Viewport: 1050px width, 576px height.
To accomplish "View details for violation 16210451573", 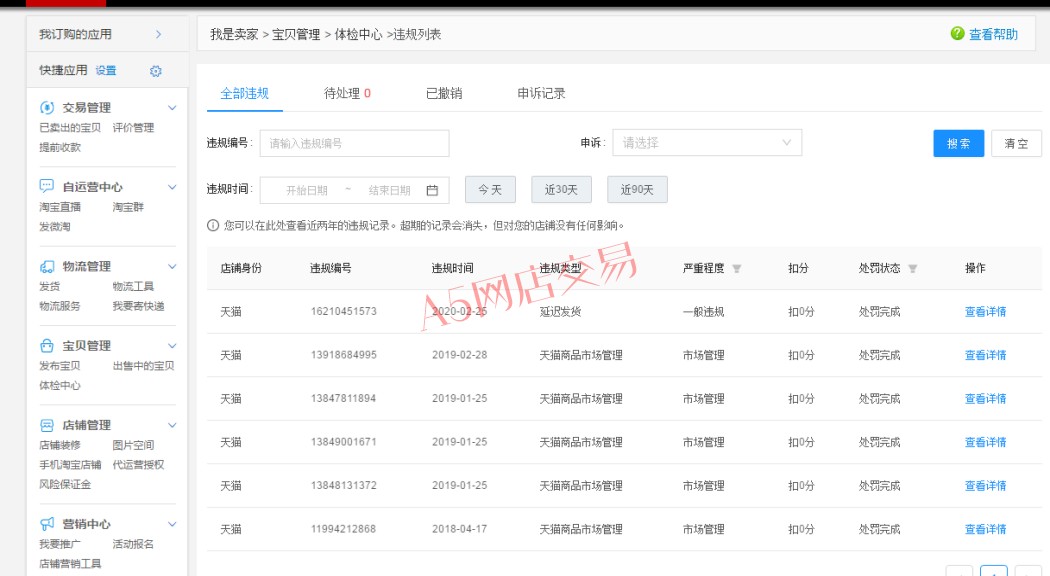I will (x=985, y=311).
